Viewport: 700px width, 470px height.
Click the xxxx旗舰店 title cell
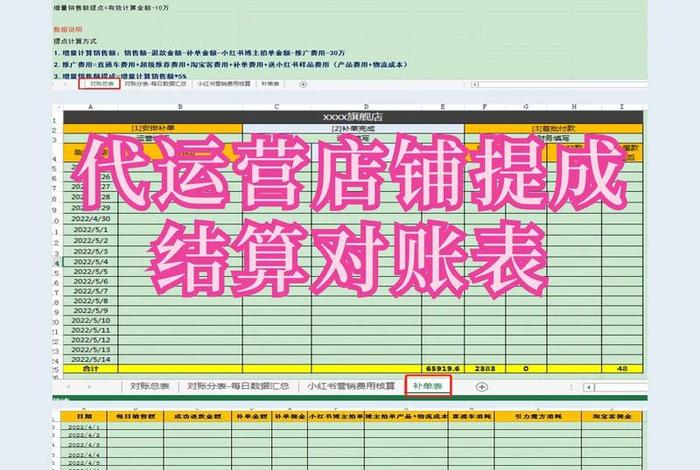353,117
